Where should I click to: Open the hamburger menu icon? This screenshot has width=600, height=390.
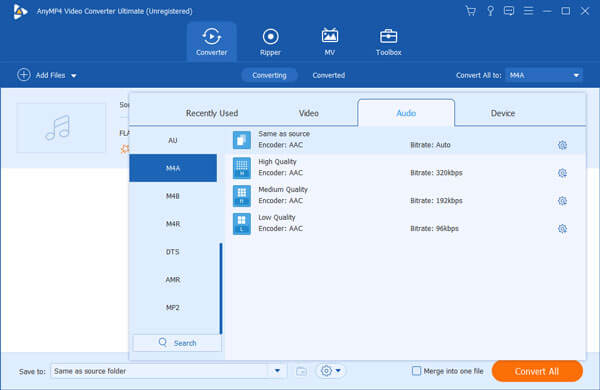tap(528, 11)
